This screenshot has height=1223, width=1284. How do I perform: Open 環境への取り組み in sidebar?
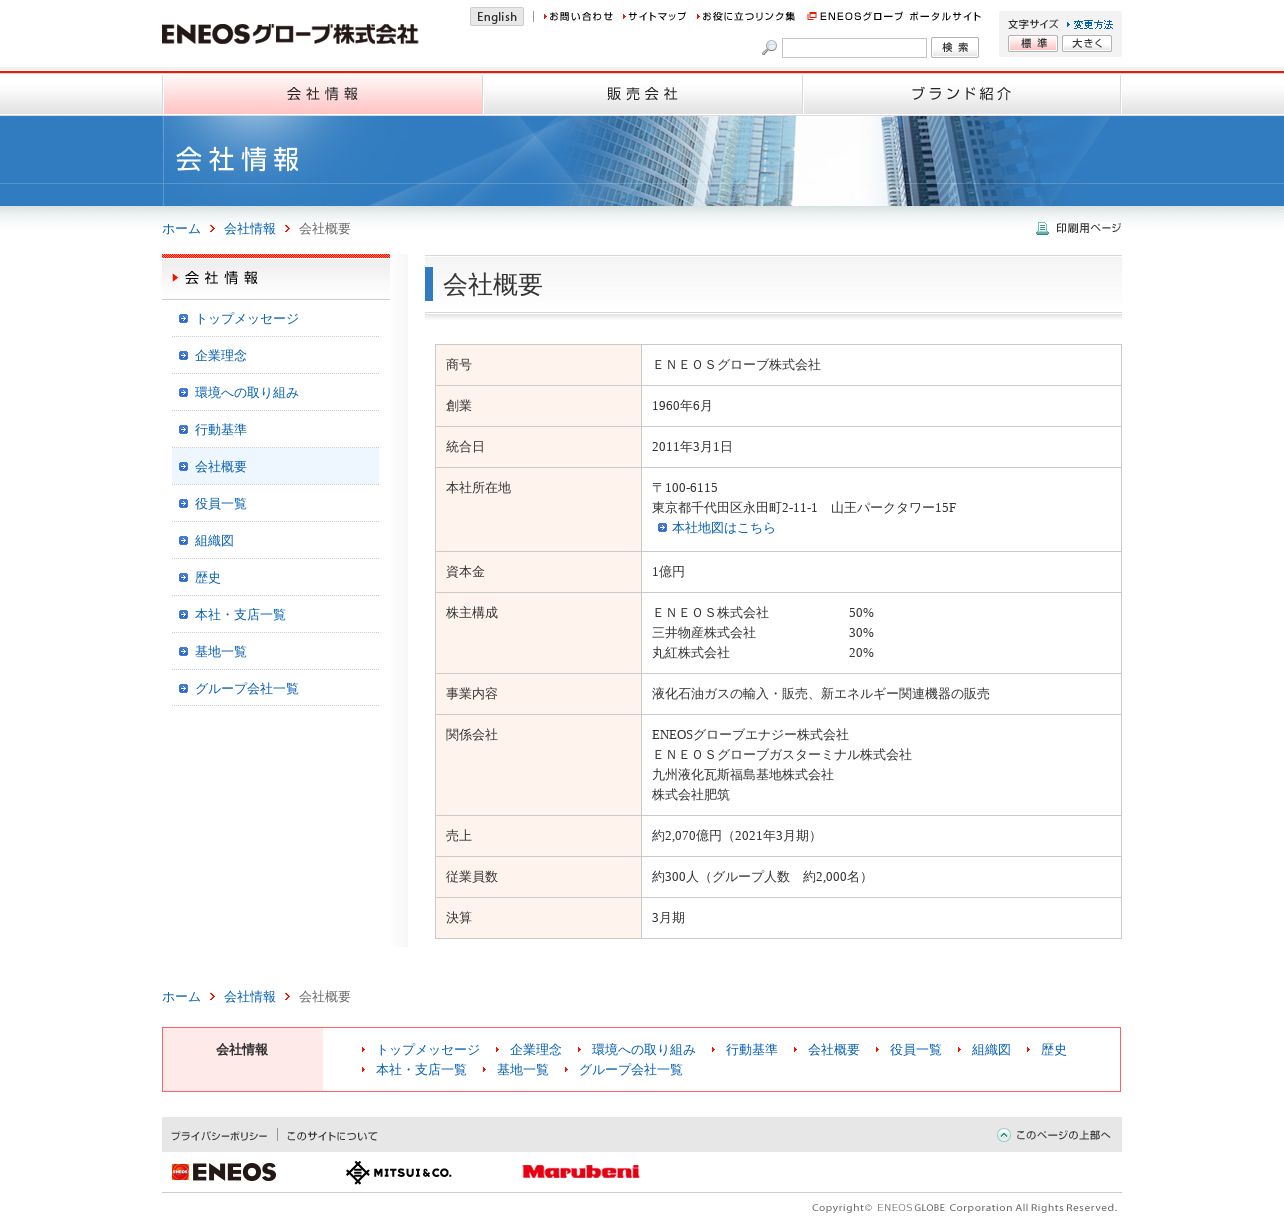(247, 393)
